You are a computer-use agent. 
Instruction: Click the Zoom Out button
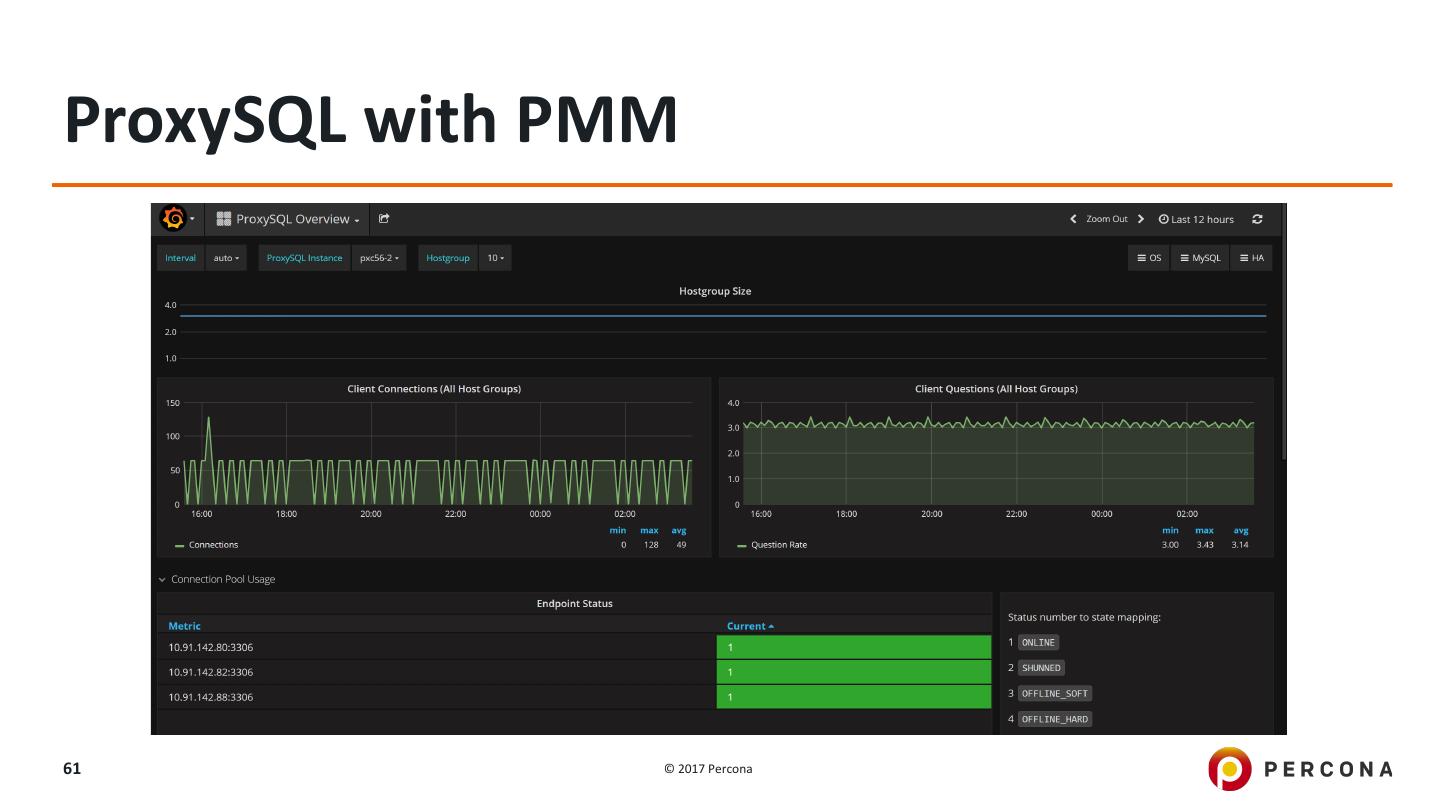click(1107, 219)
